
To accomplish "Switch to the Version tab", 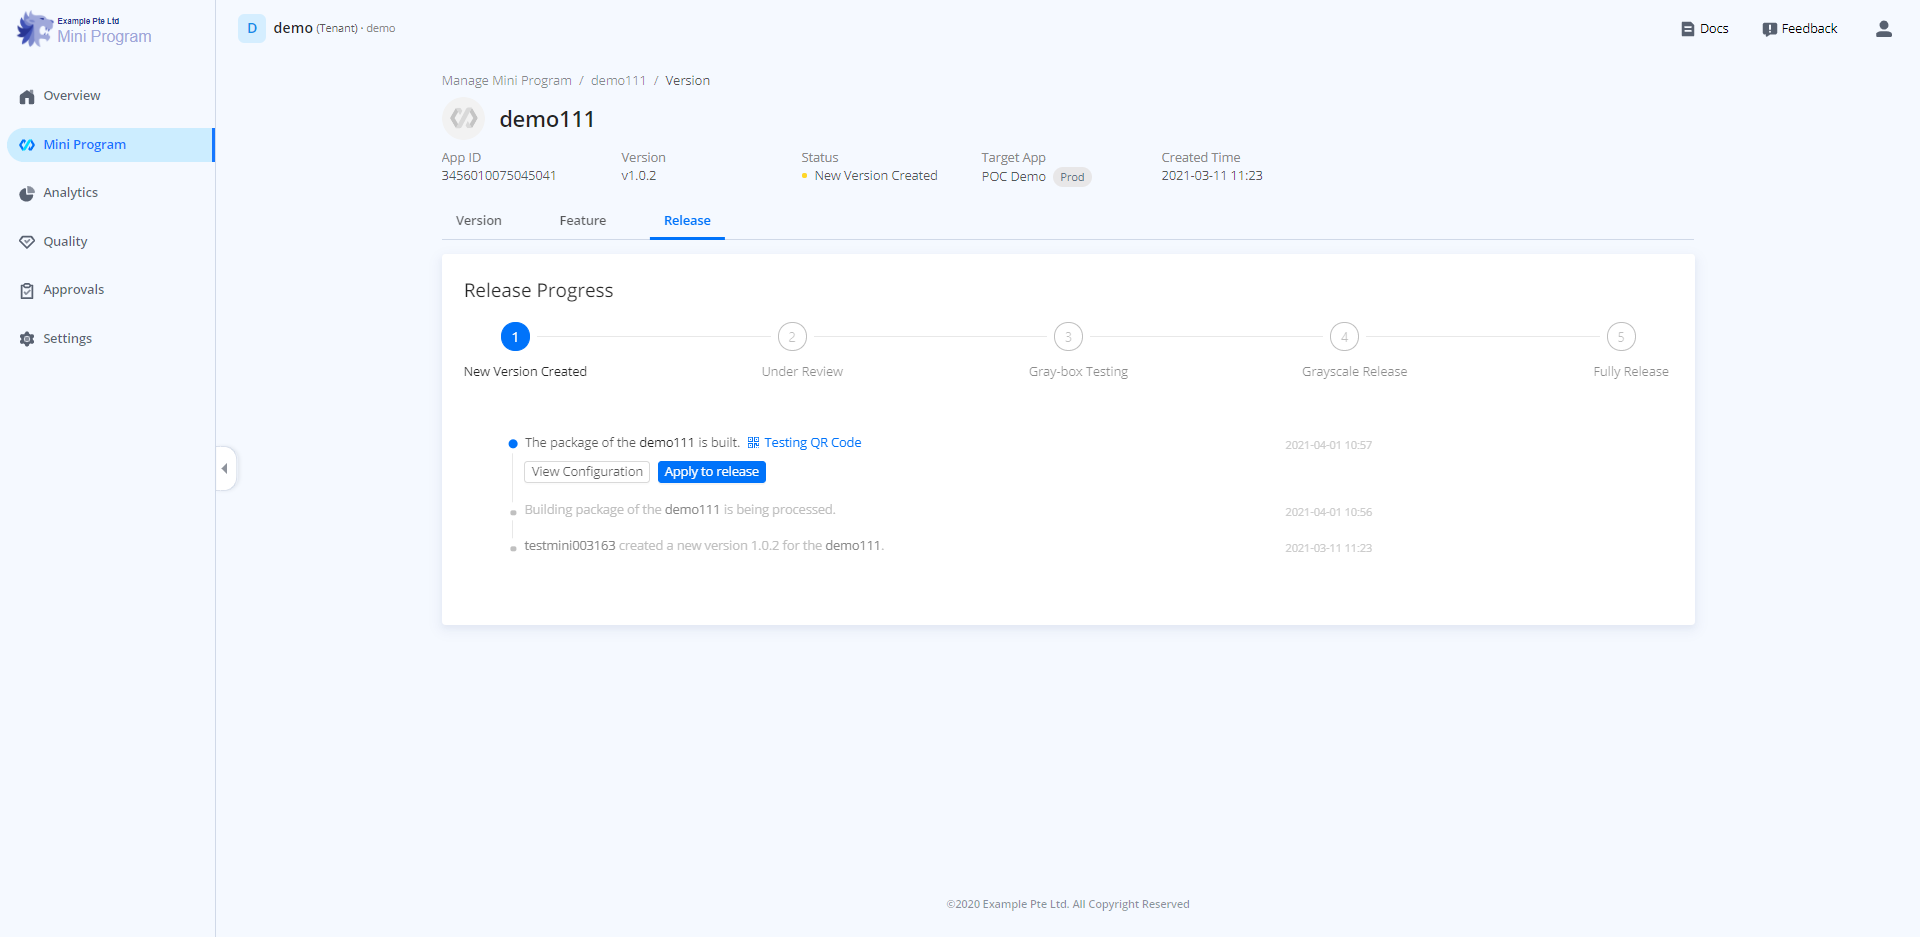I will [479, 221].
